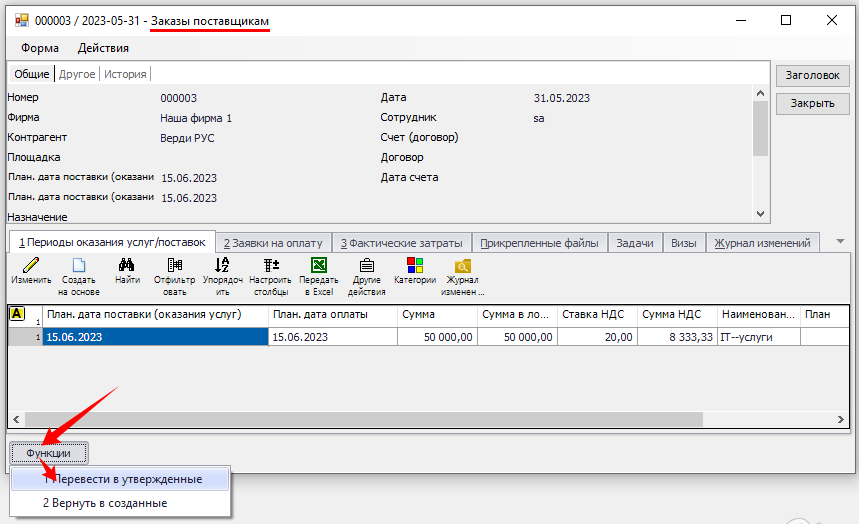Open the Функции dropdown button
The image size is (859, 524).
tap(48, 453)
